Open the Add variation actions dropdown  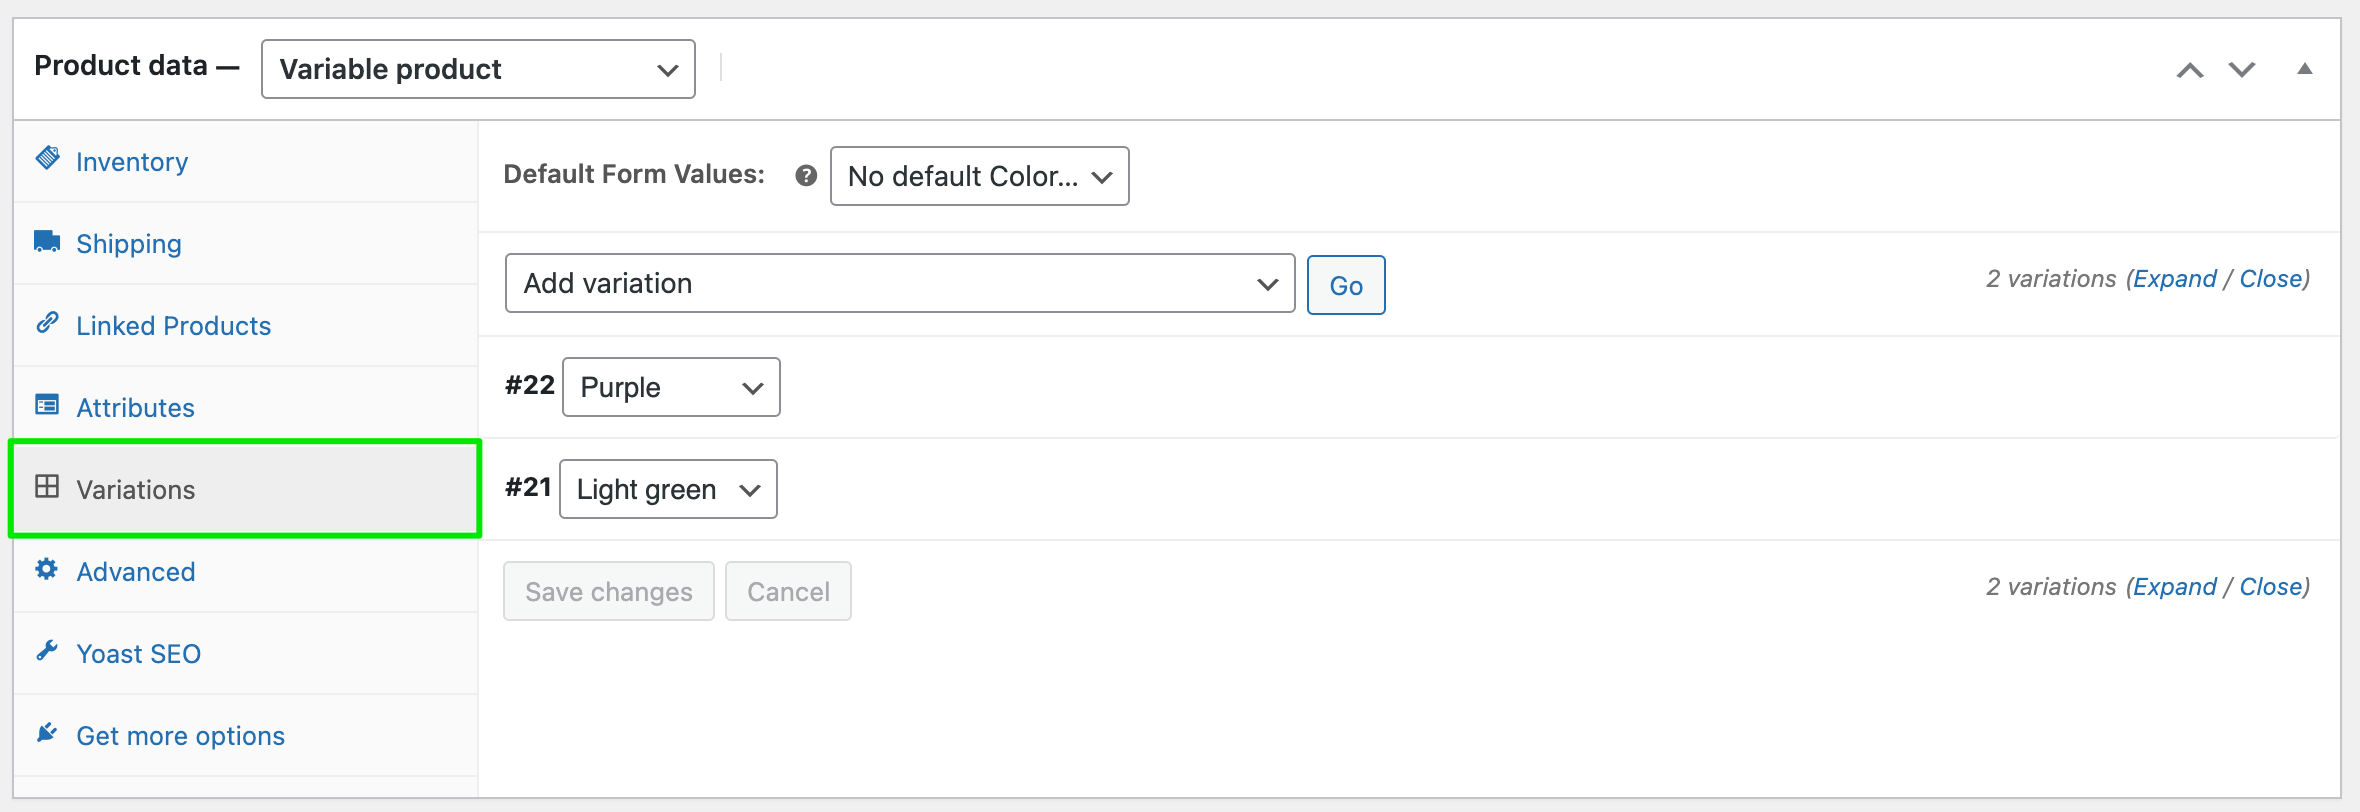[900, 283]
